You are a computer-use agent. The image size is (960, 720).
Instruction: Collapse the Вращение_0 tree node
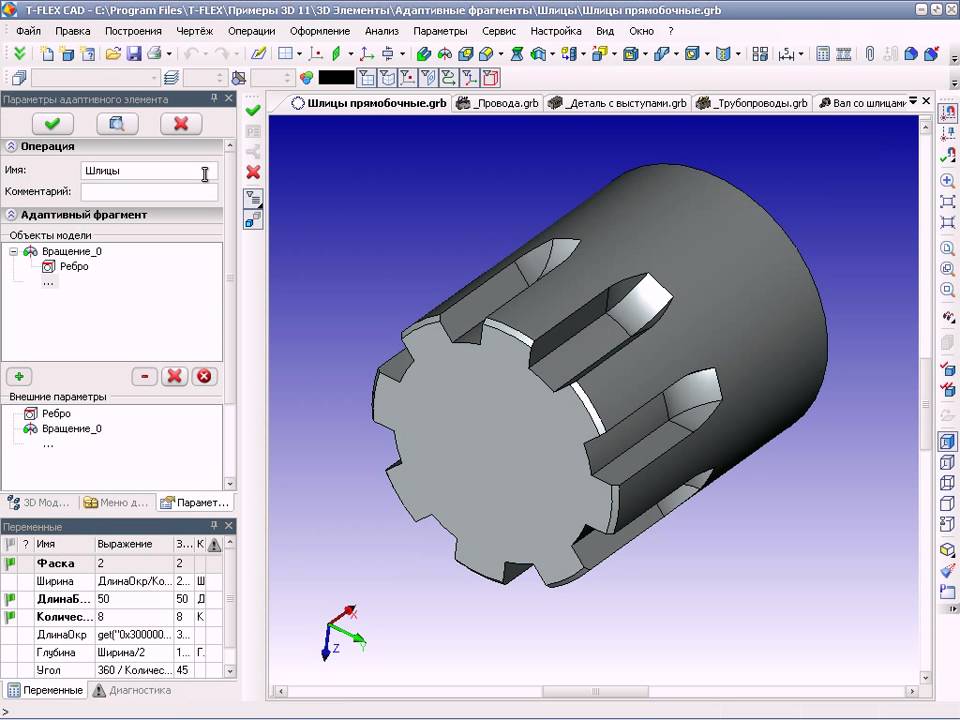click(x=14, y=252)
